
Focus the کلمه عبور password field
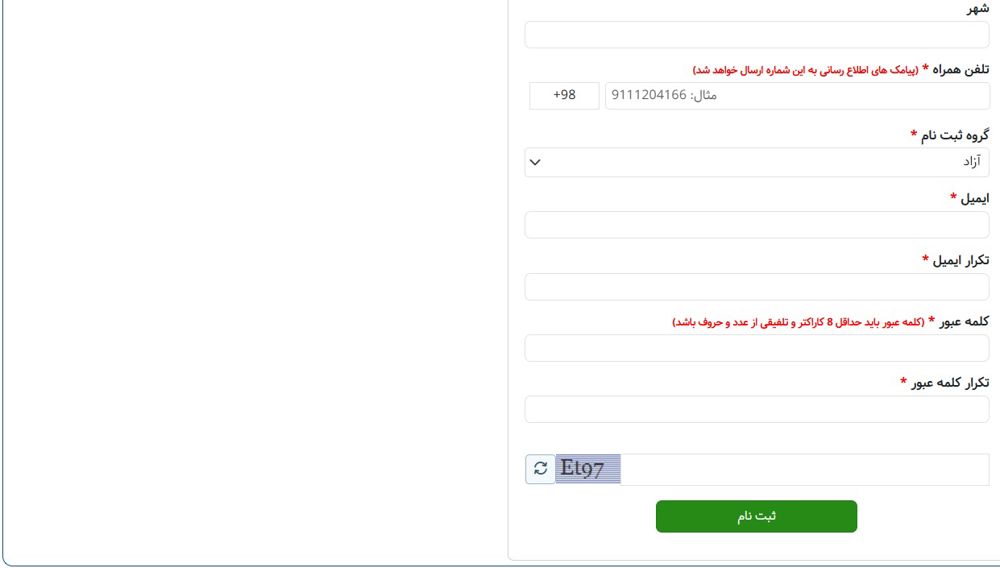[x=757, y=348]
